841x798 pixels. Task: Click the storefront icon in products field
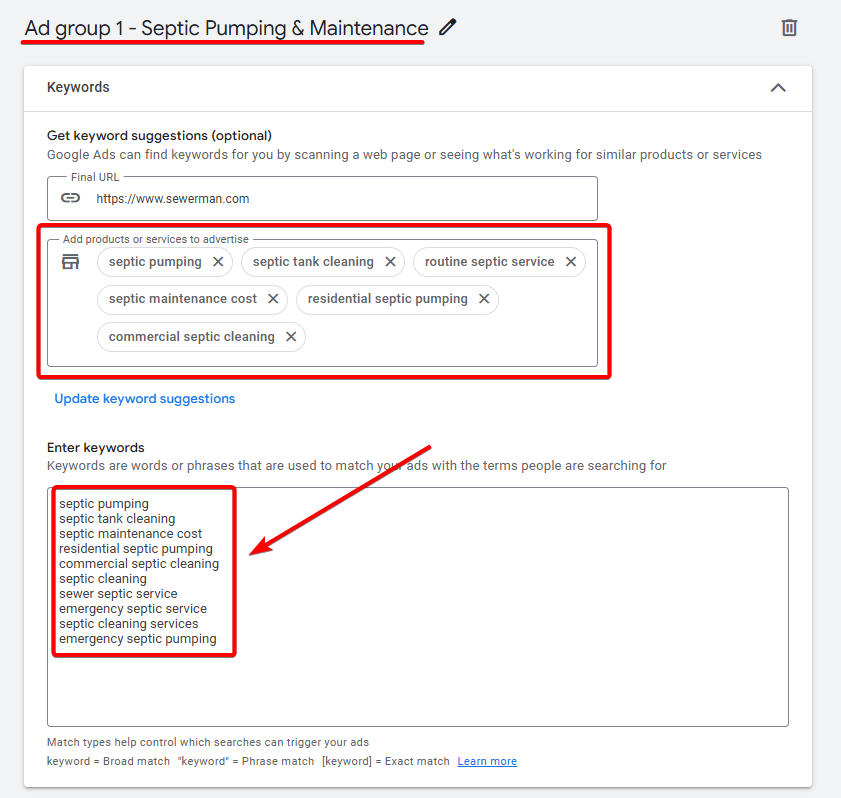point(70,262)
